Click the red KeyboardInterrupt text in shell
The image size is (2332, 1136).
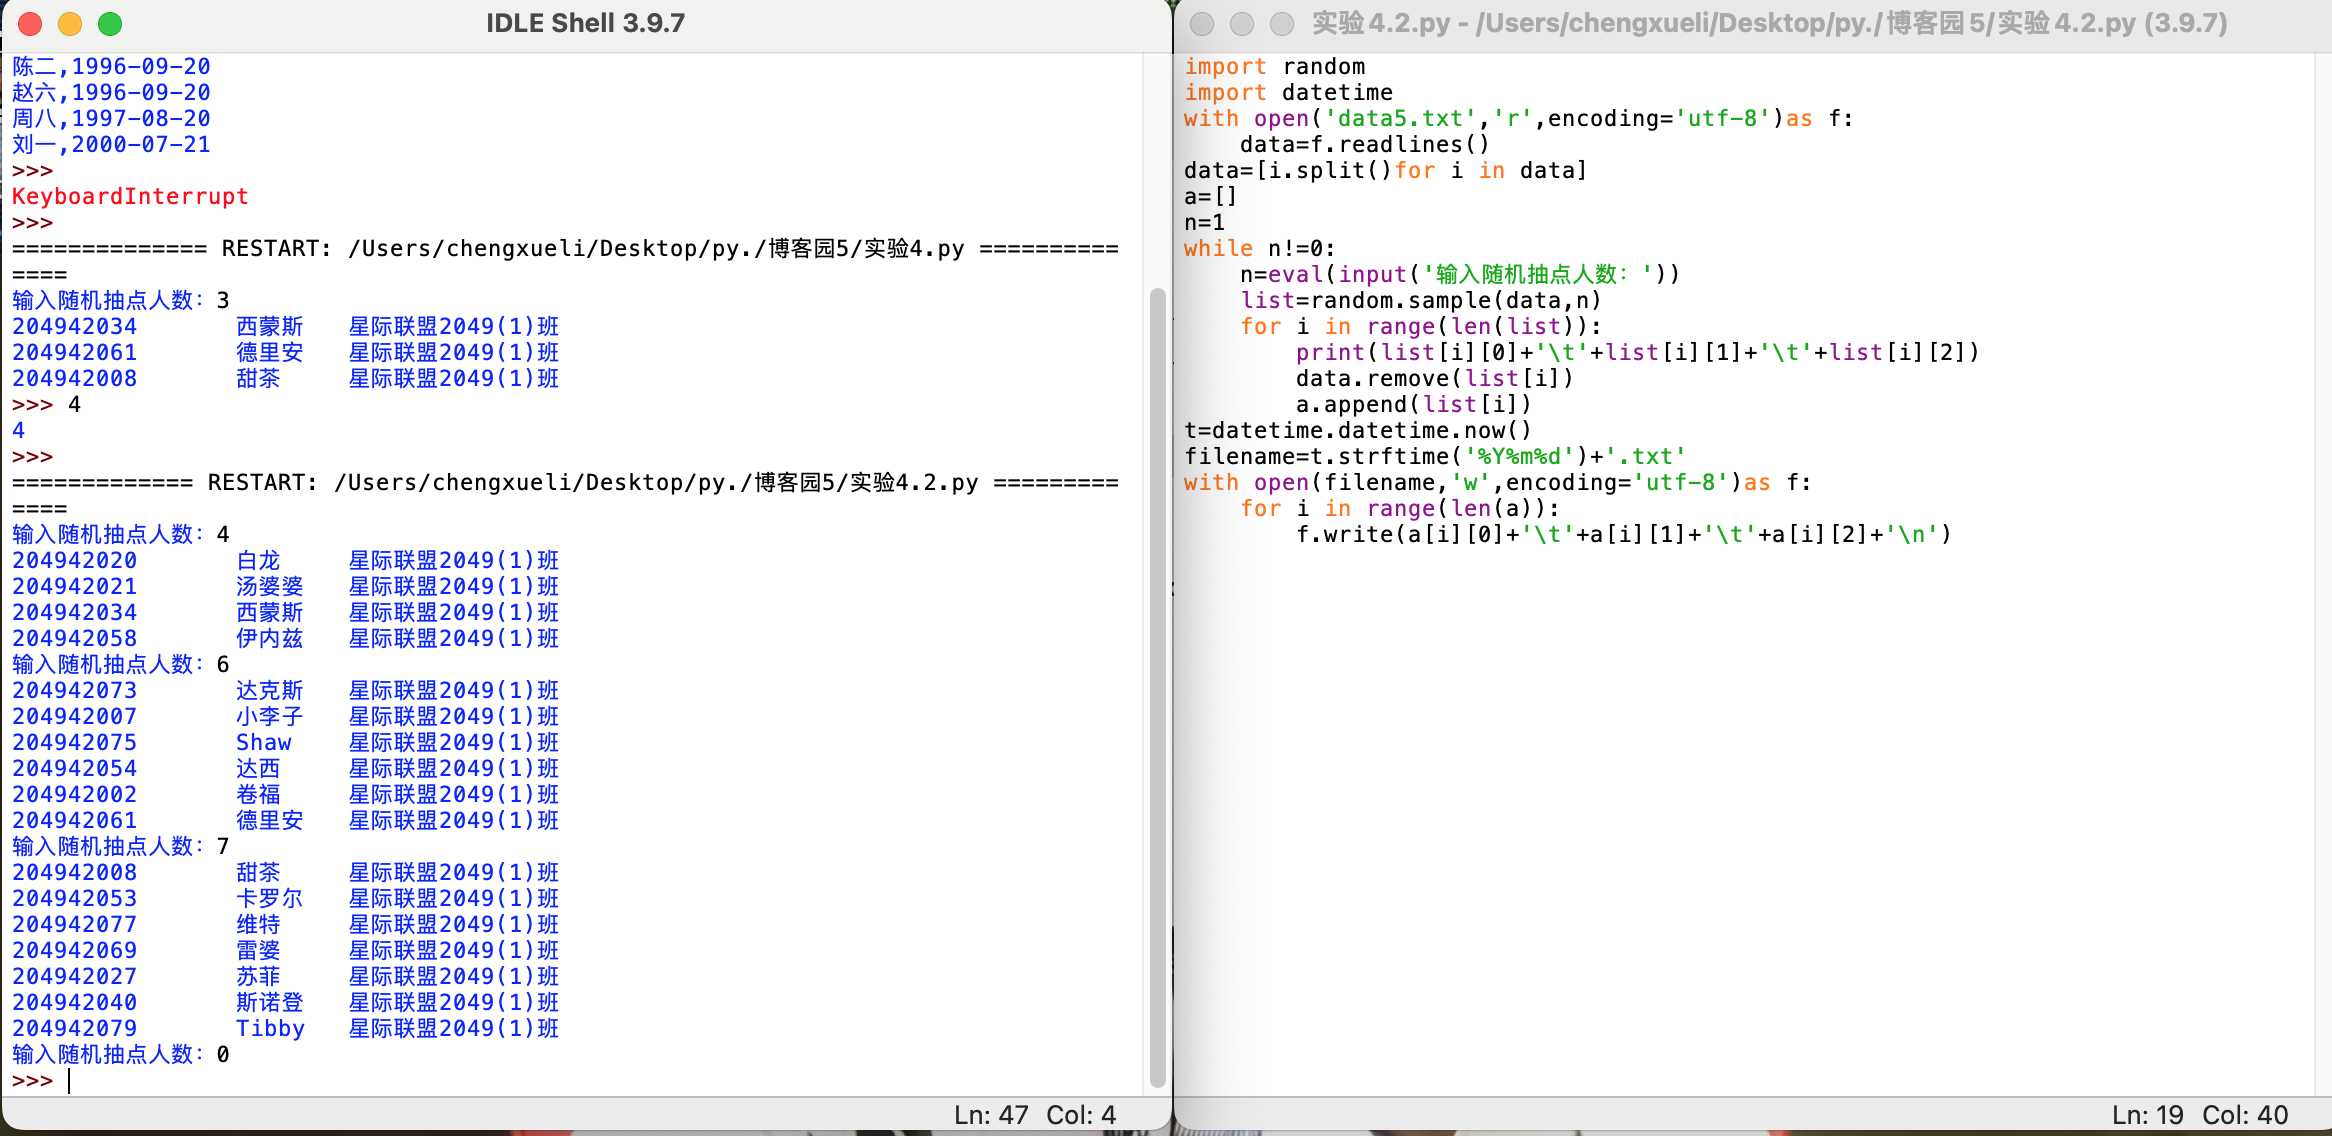130,197
